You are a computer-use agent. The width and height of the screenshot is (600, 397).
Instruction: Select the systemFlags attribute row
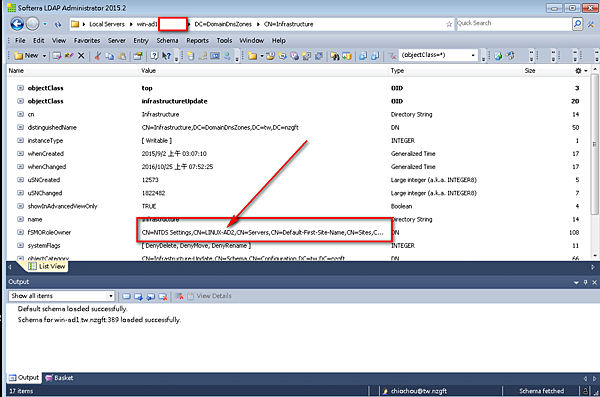tap(298, 245)
